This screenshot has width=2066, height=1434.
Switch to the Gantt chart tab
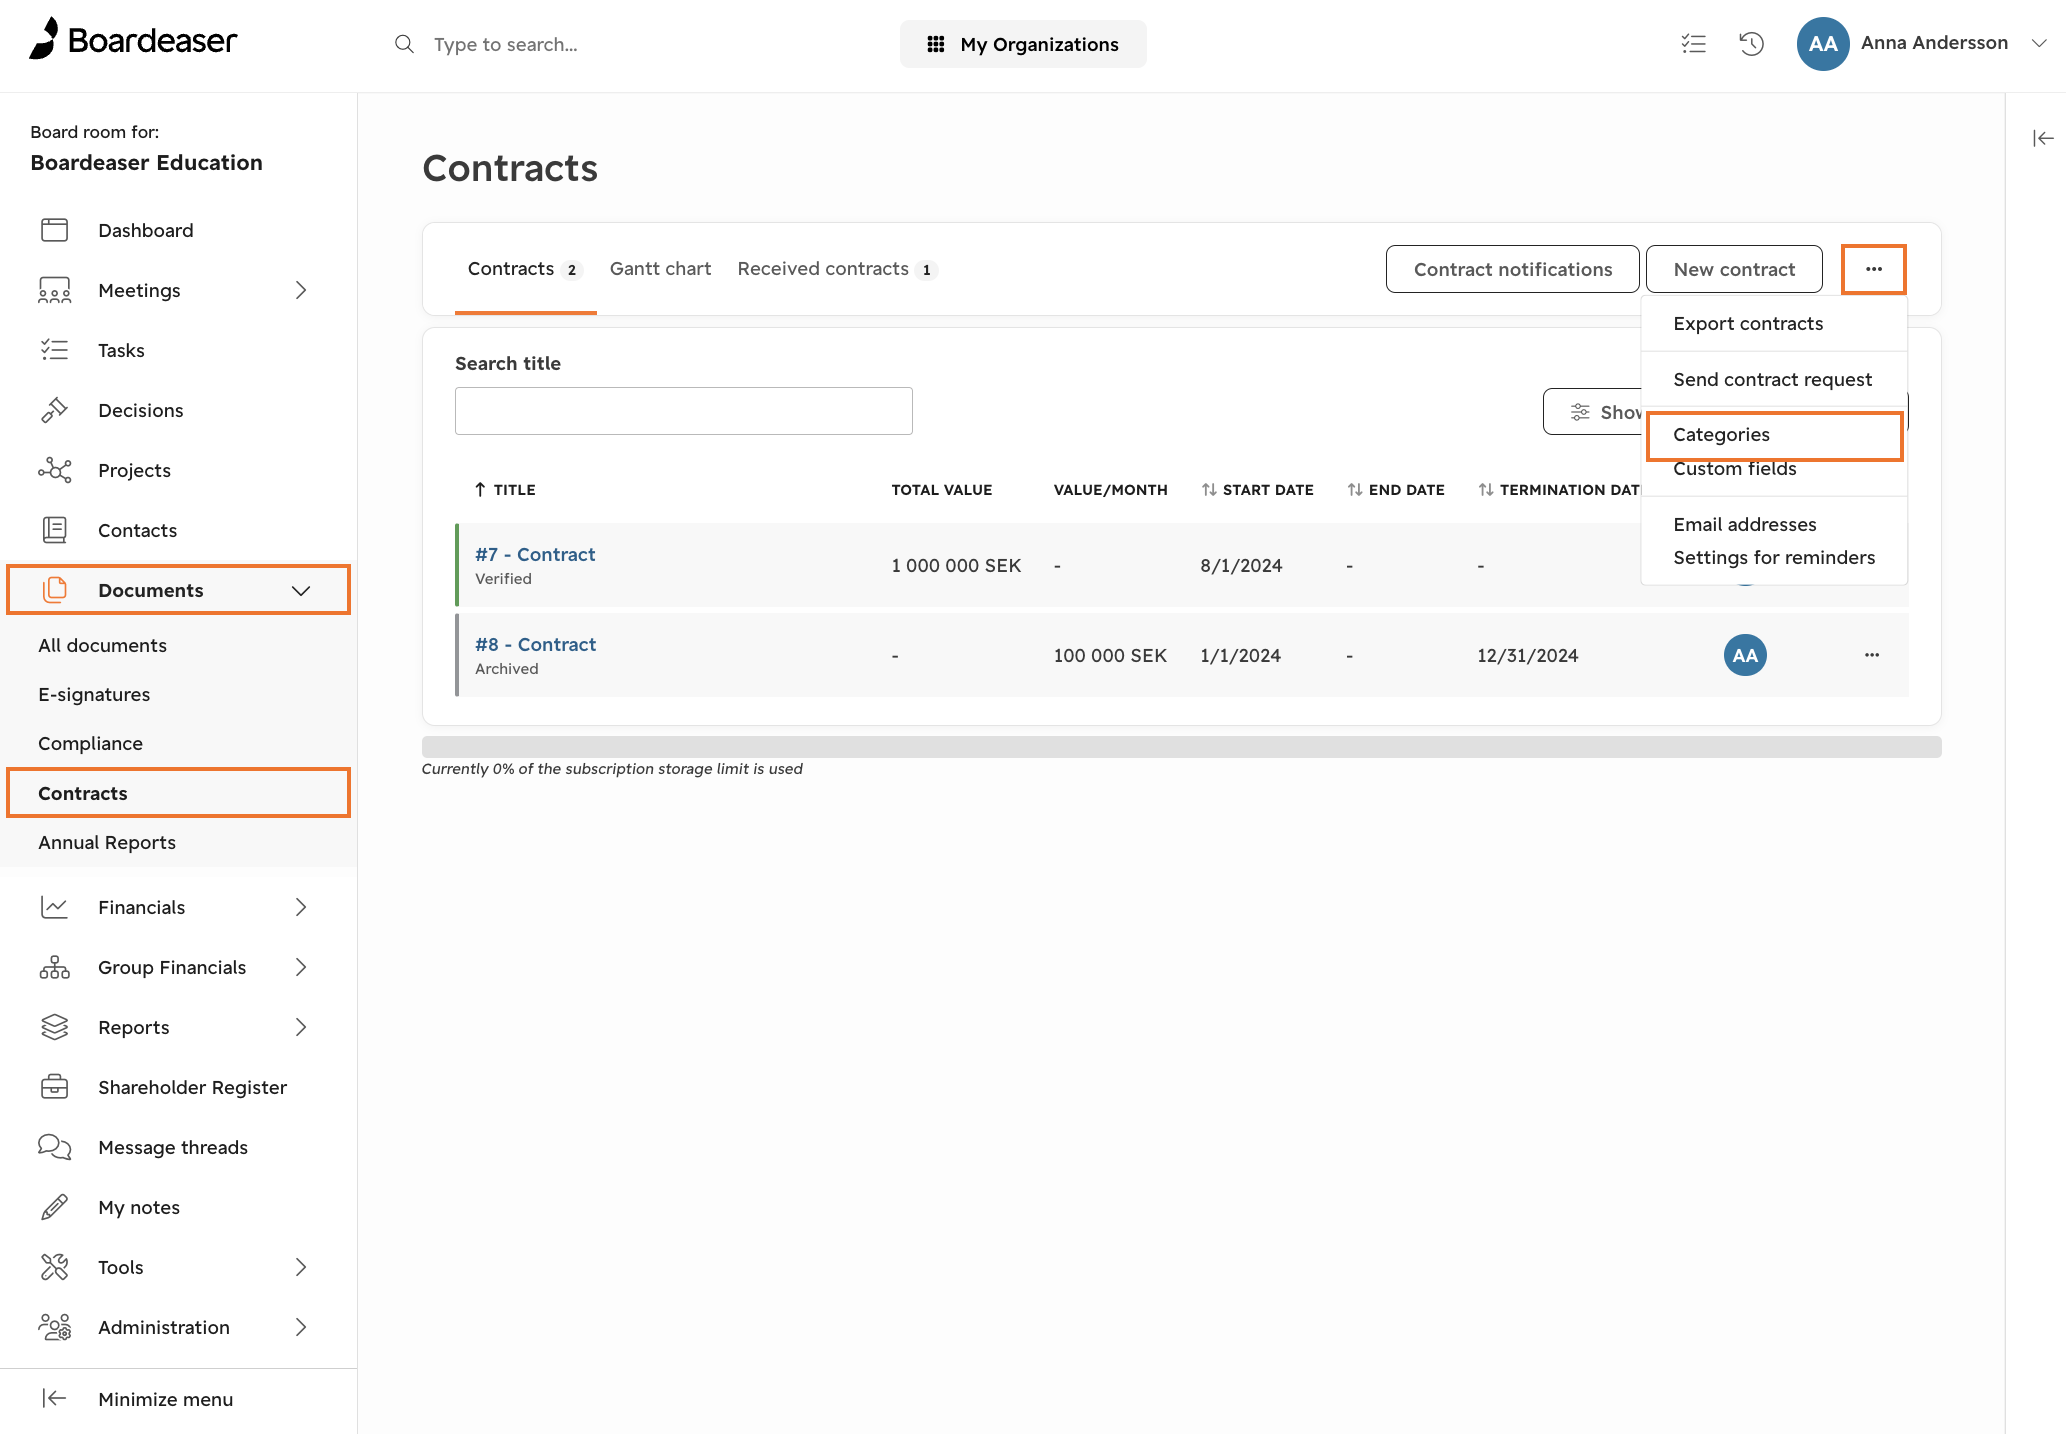click(660, 268)
